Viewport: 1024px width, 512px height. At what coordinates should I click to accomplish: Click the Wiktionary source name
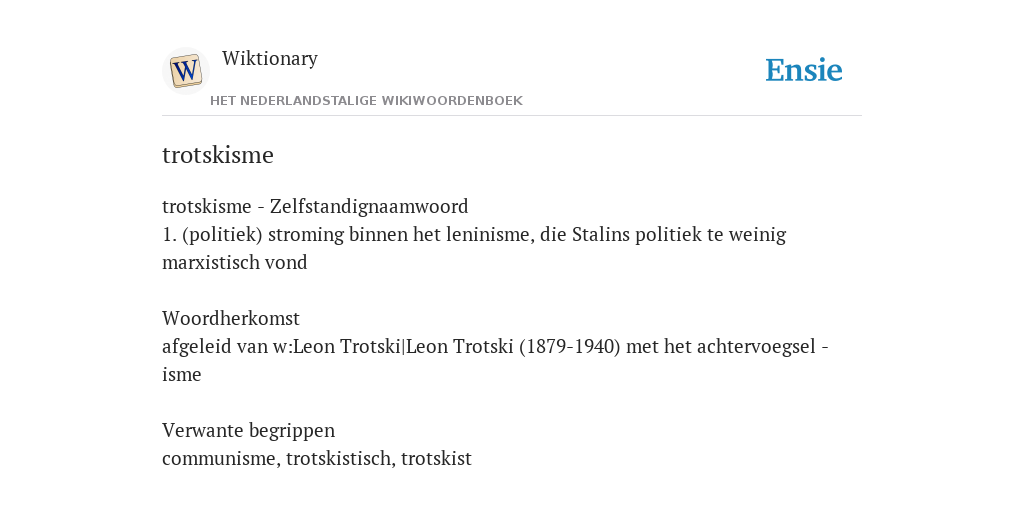pyautogui.click(x=270, y=58)
